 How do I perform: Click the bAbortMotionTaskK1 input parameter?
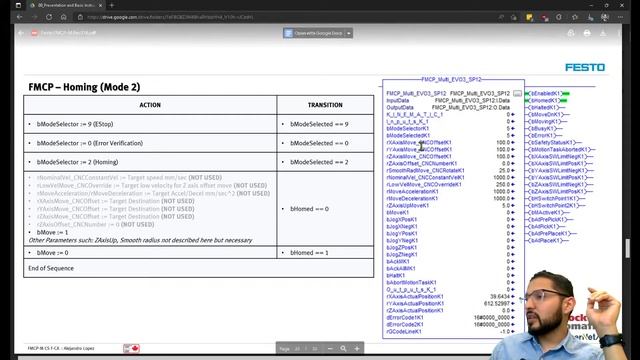click(x=411, y=282)
